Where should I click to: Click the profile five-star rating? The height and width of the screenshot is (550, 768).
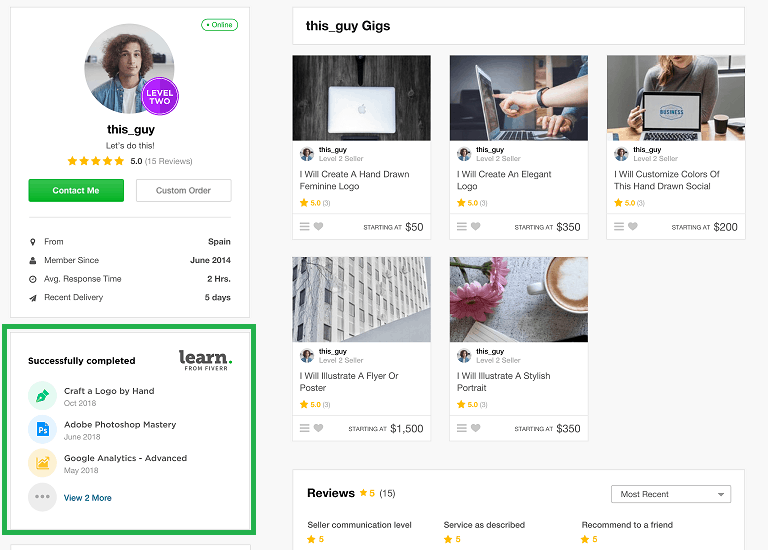(96, 161)
